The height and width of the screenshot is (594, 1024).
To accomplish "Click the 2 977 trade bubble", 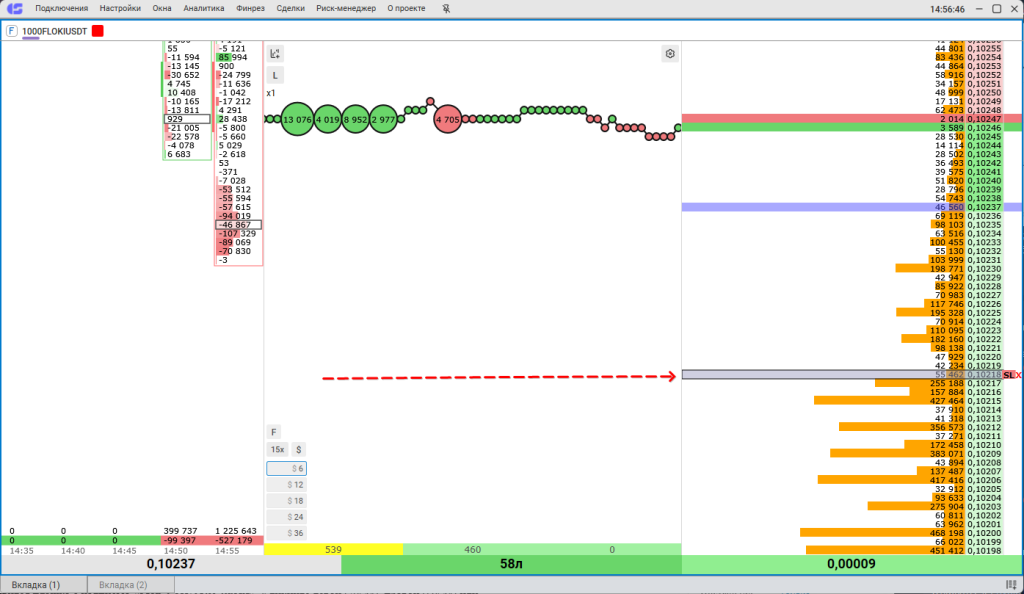I will tap(383, 119).
